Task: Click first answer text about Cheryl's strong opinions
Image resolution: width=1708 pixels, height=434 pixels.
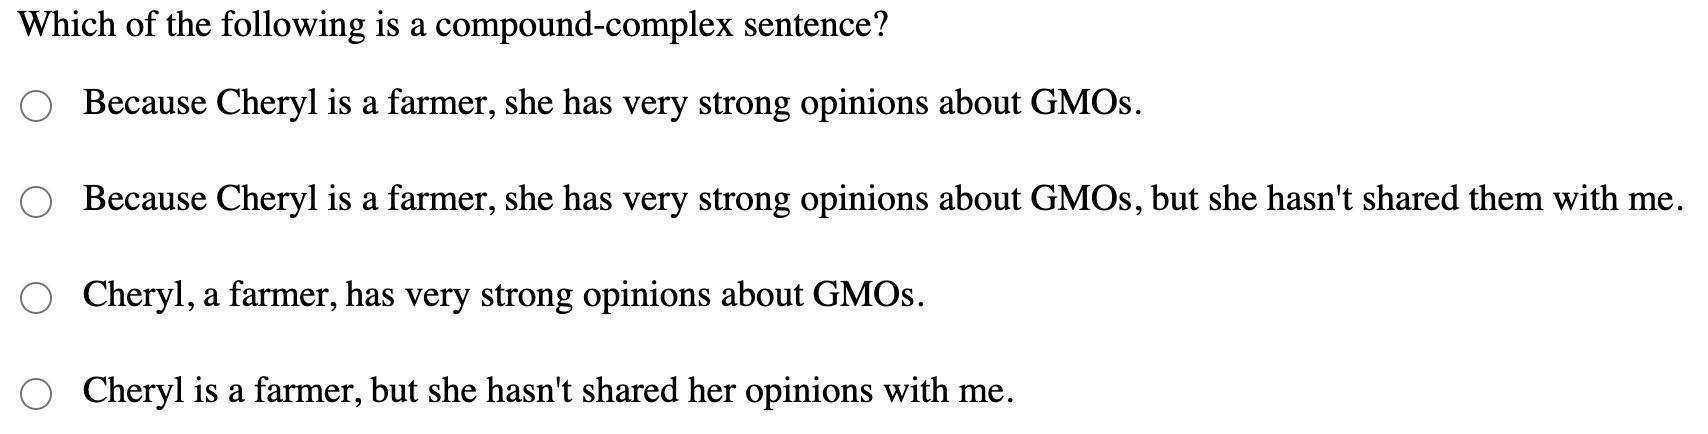Action: pyautogui.click(x=612, y=104)
